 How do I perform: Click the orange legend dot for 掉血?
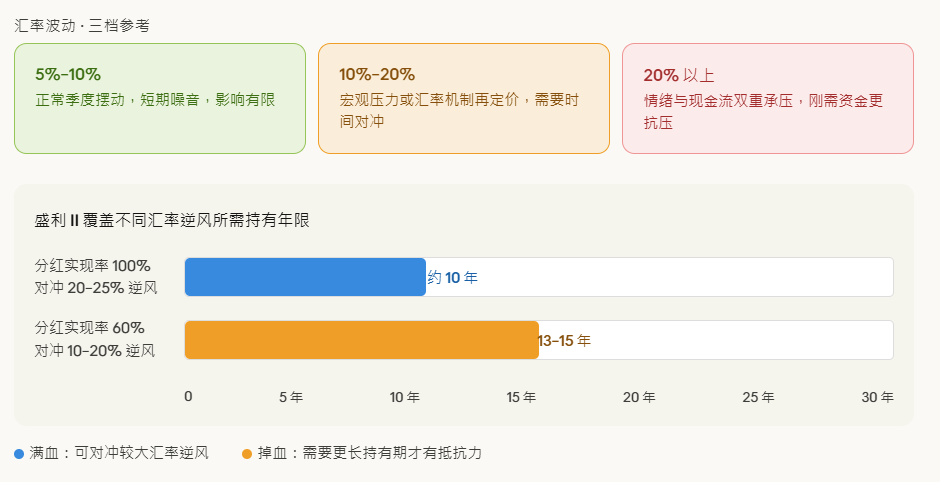point(247,454)
